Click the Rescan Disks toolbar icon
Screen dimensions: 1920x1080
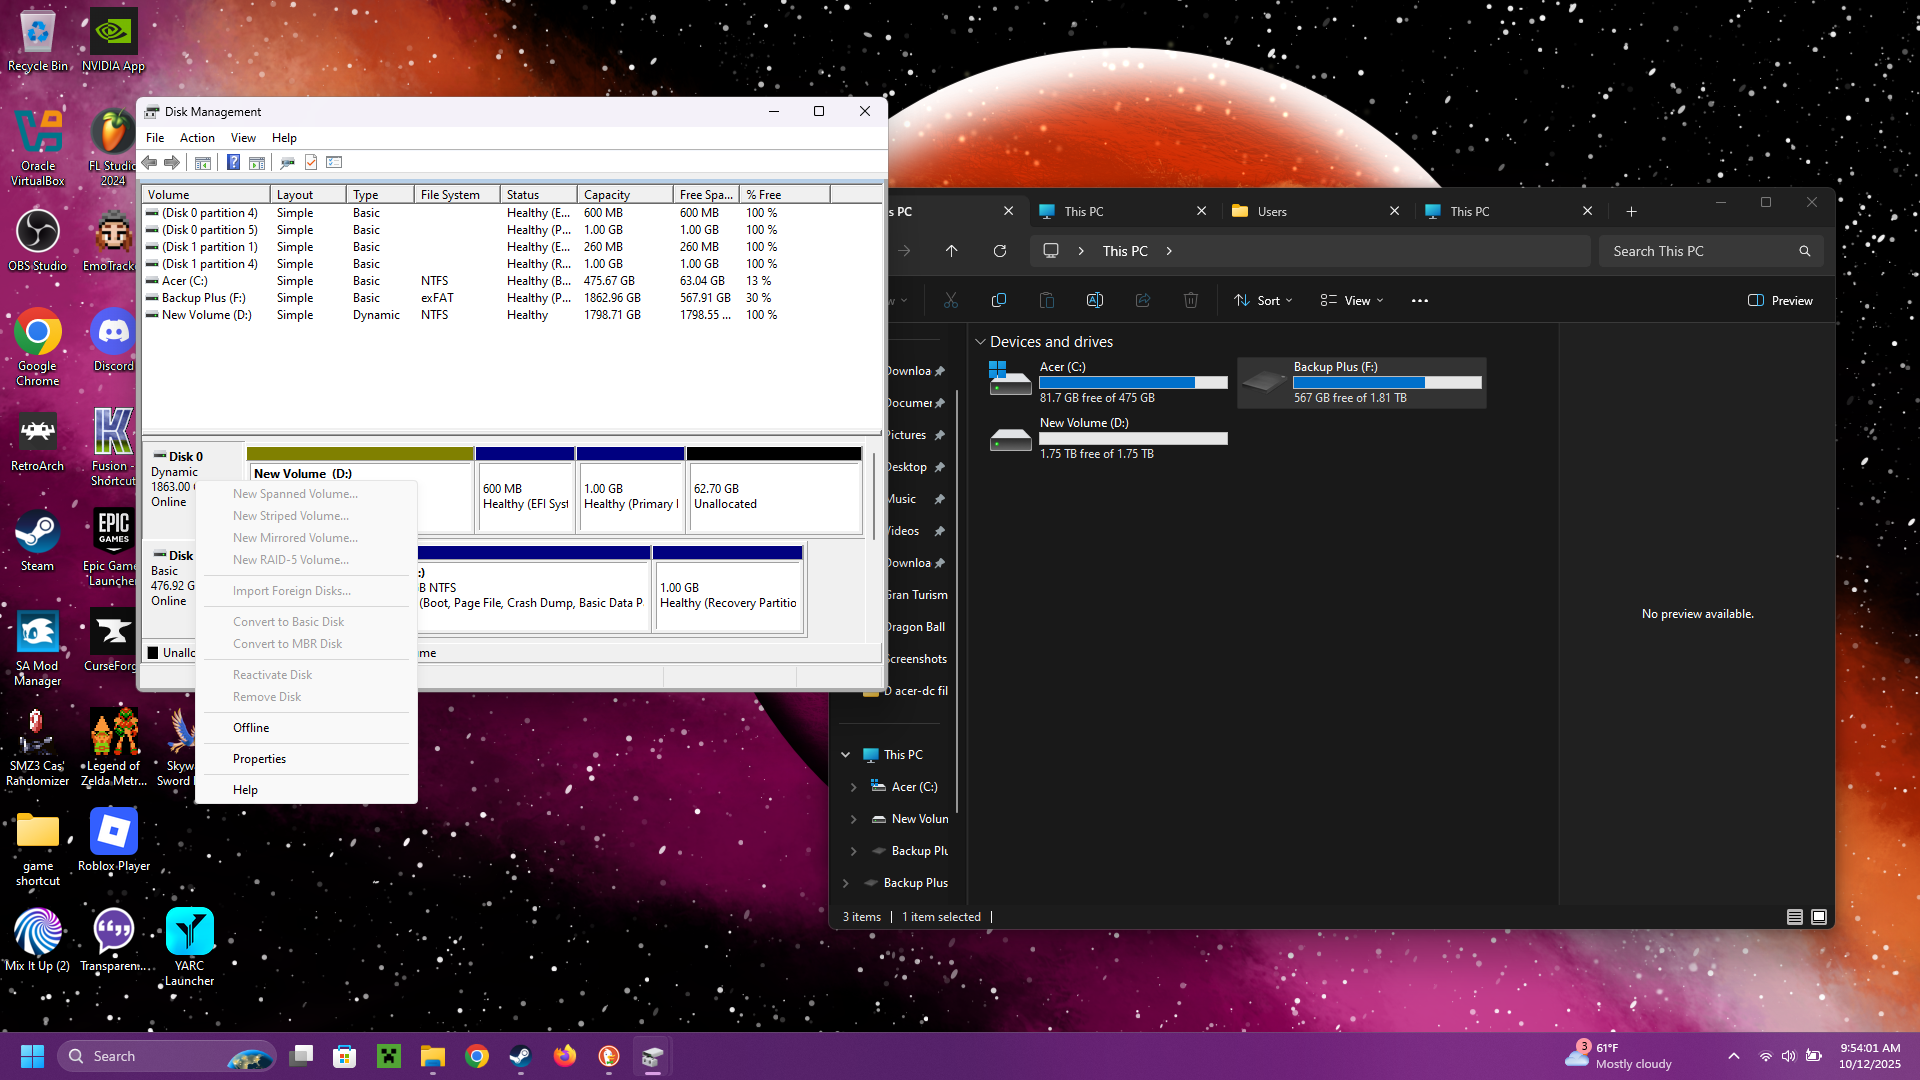point(287,162)
